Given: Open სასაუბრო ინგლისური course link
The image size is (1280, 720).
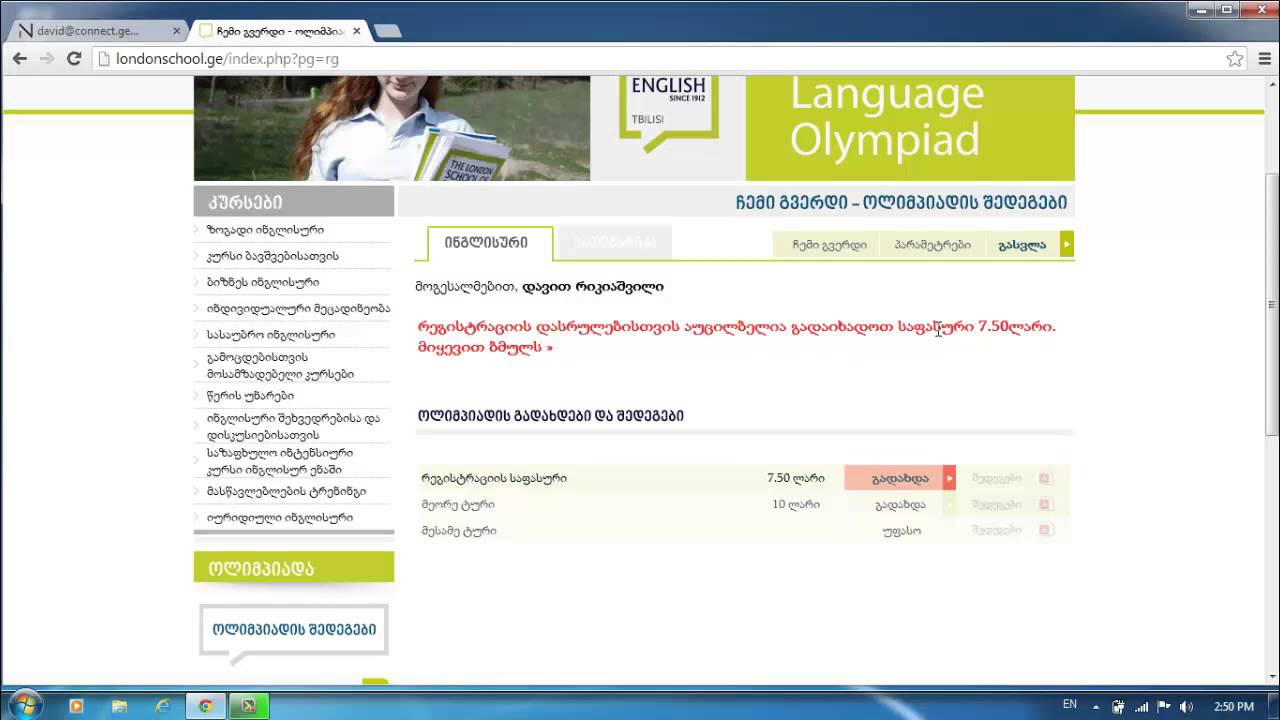Looking at the screenshot, I should pos(271,334).
